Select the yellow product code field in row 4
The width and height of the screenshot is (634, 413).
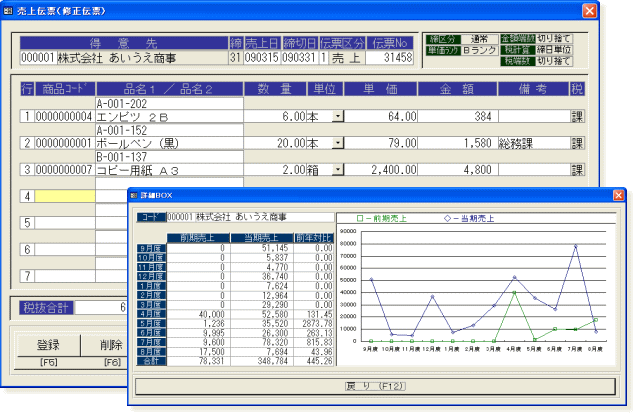[65, 196]
